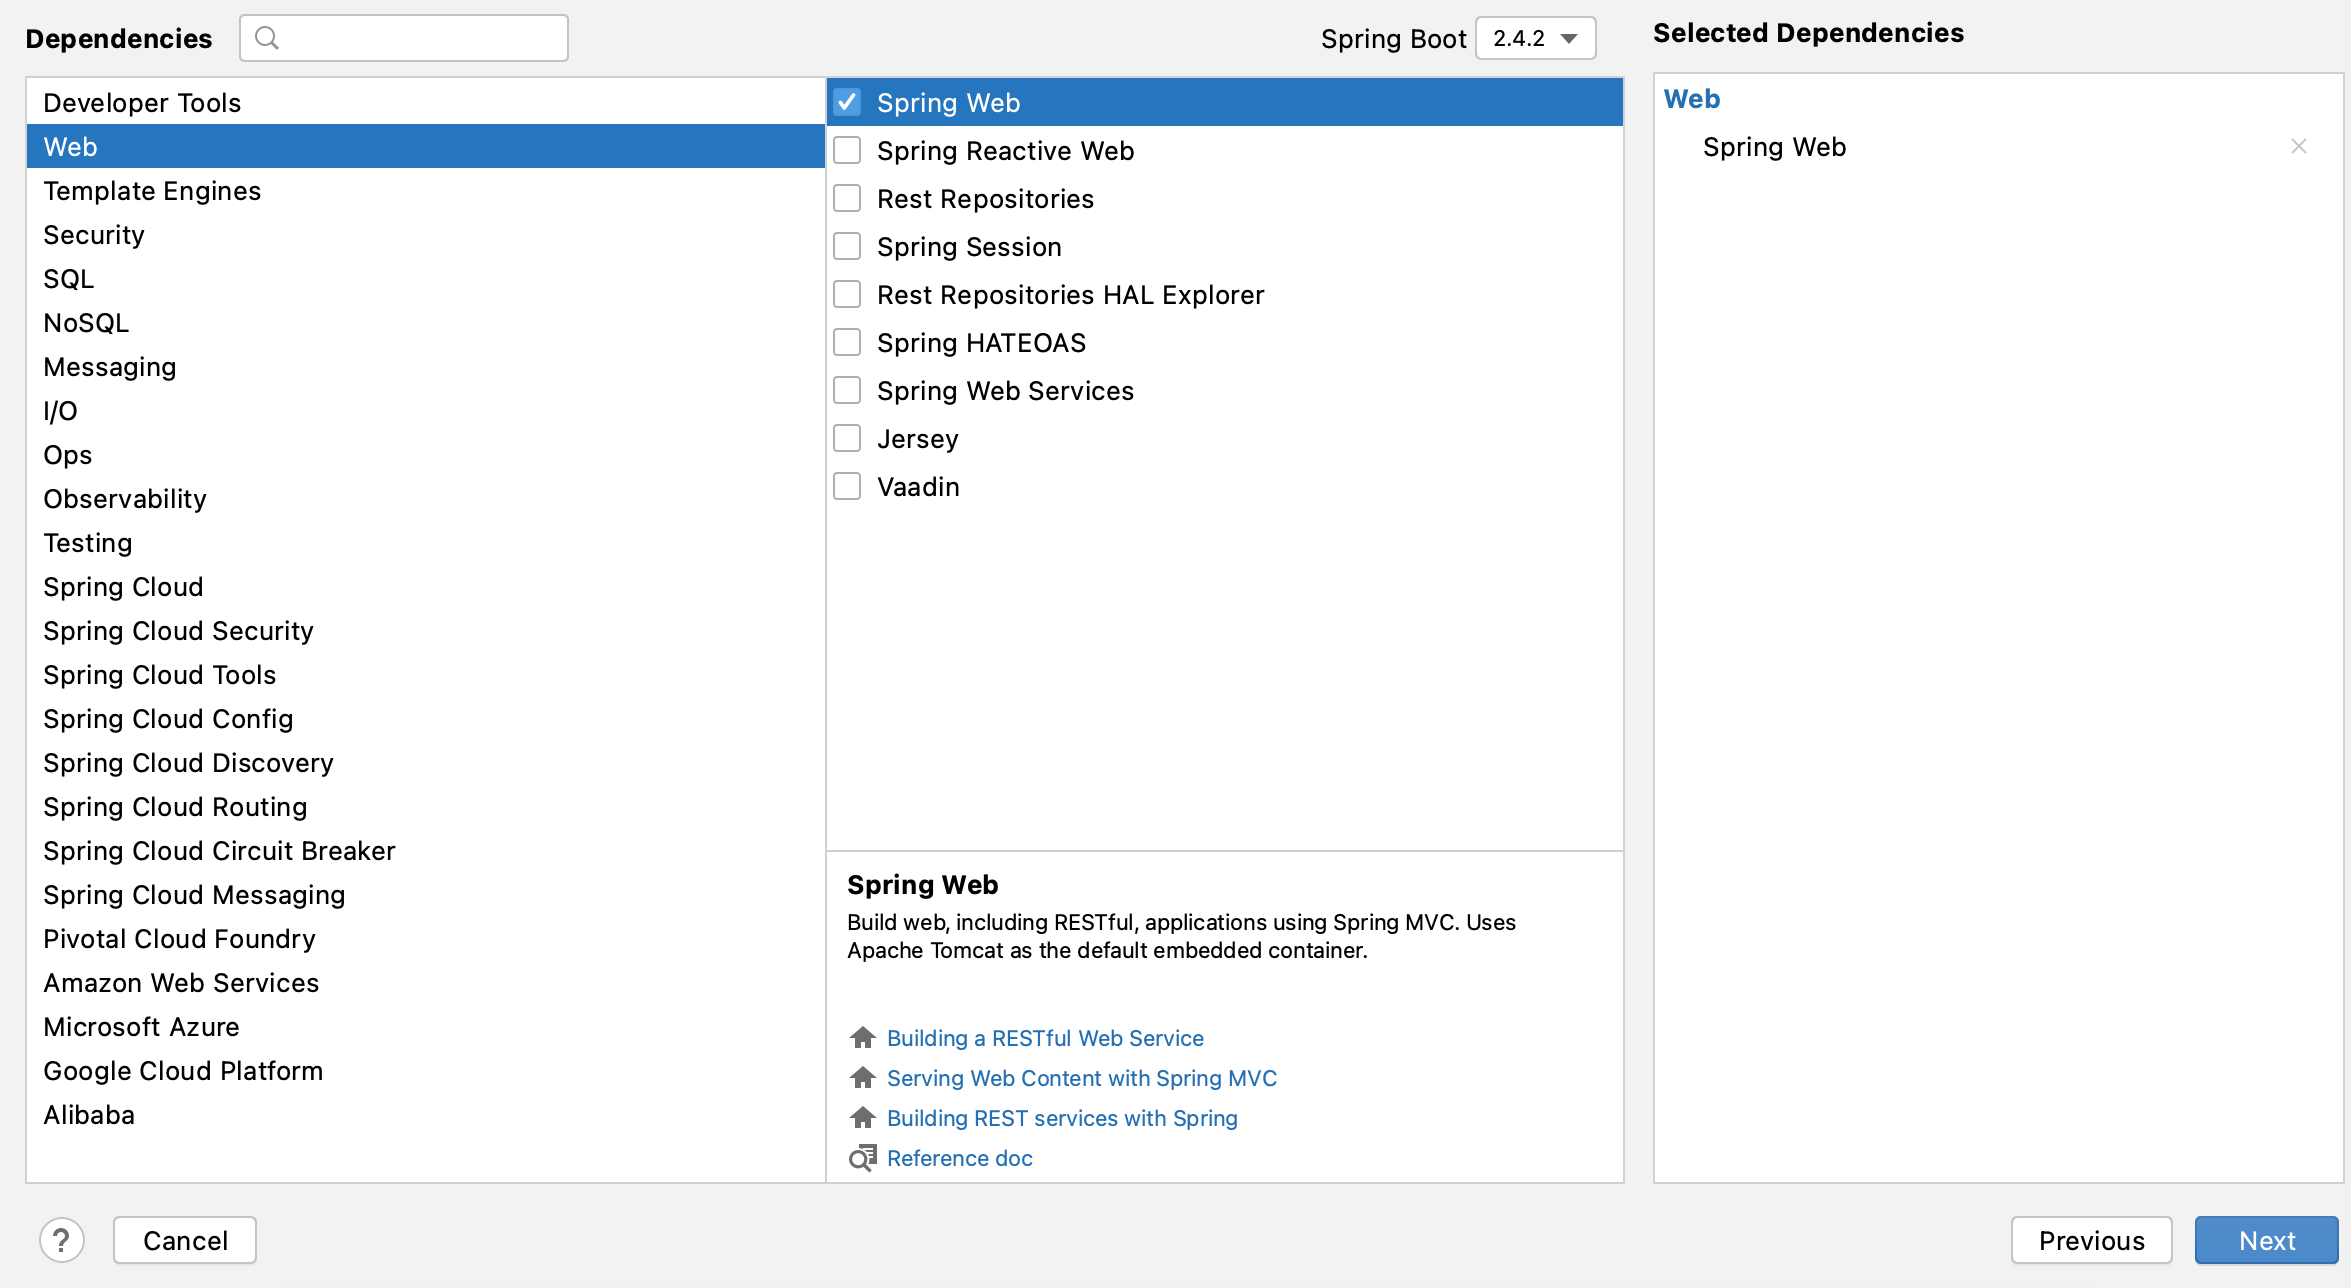Select the I/O category
The image size is (2351, 1288).
[426, 410]
